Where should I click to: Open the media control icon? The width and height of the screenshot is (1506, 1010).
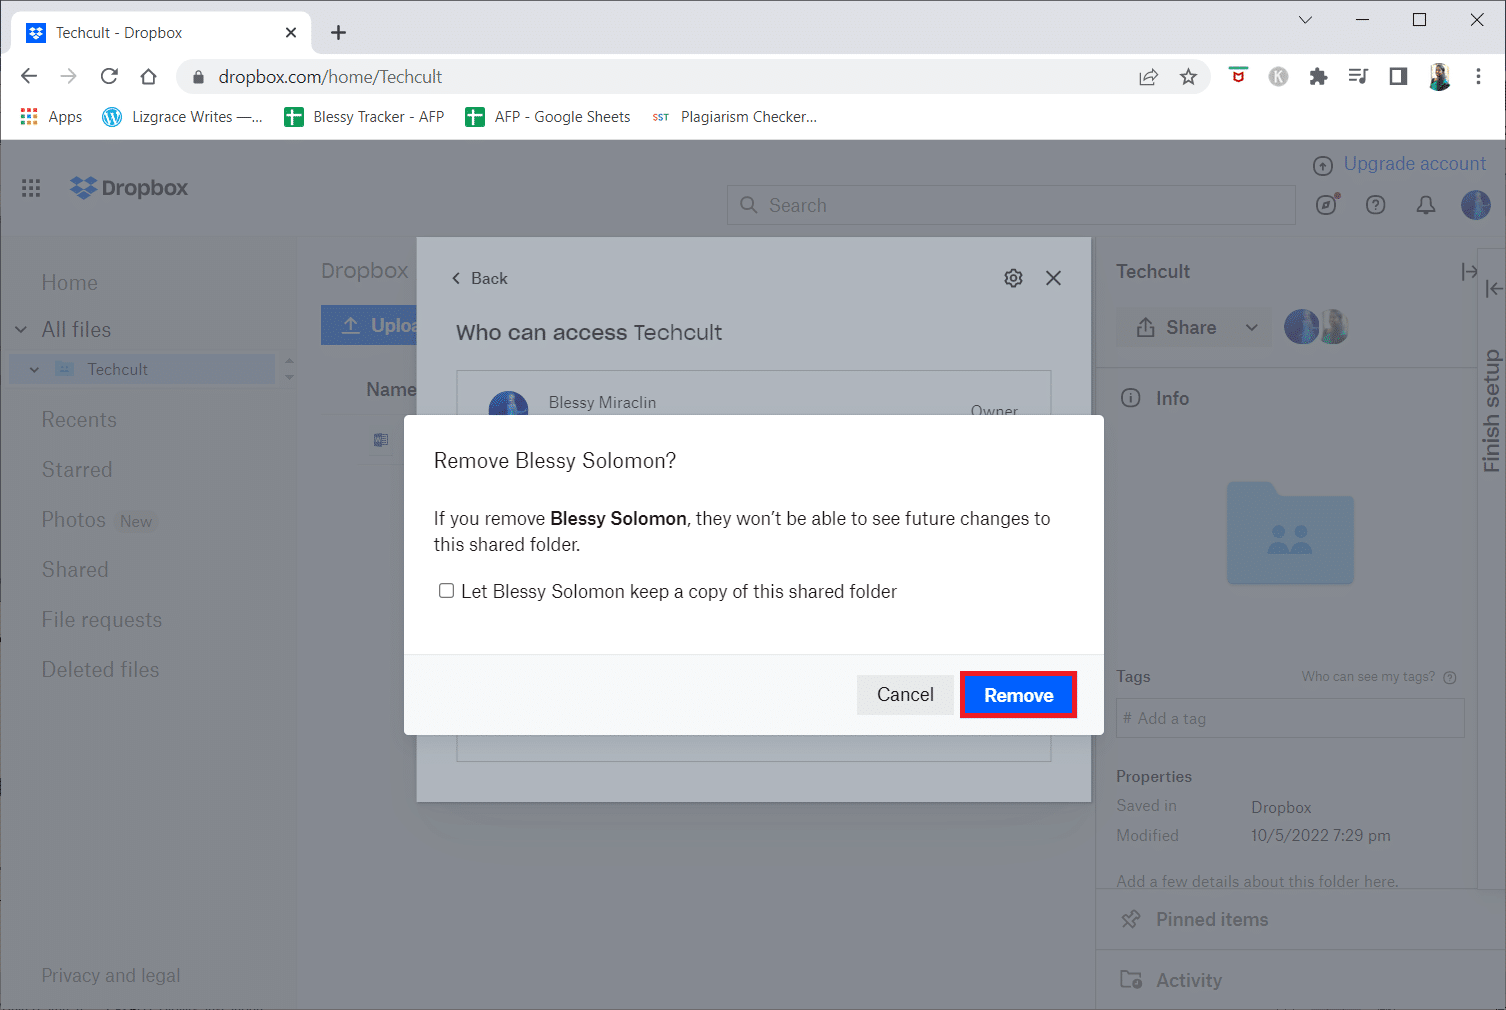1358,76
